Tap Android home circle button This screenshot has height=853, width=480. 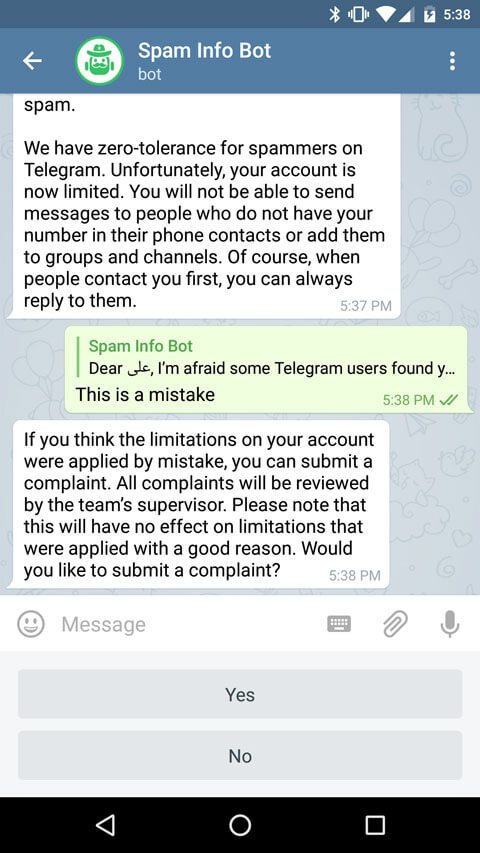(x=240, y=825)
